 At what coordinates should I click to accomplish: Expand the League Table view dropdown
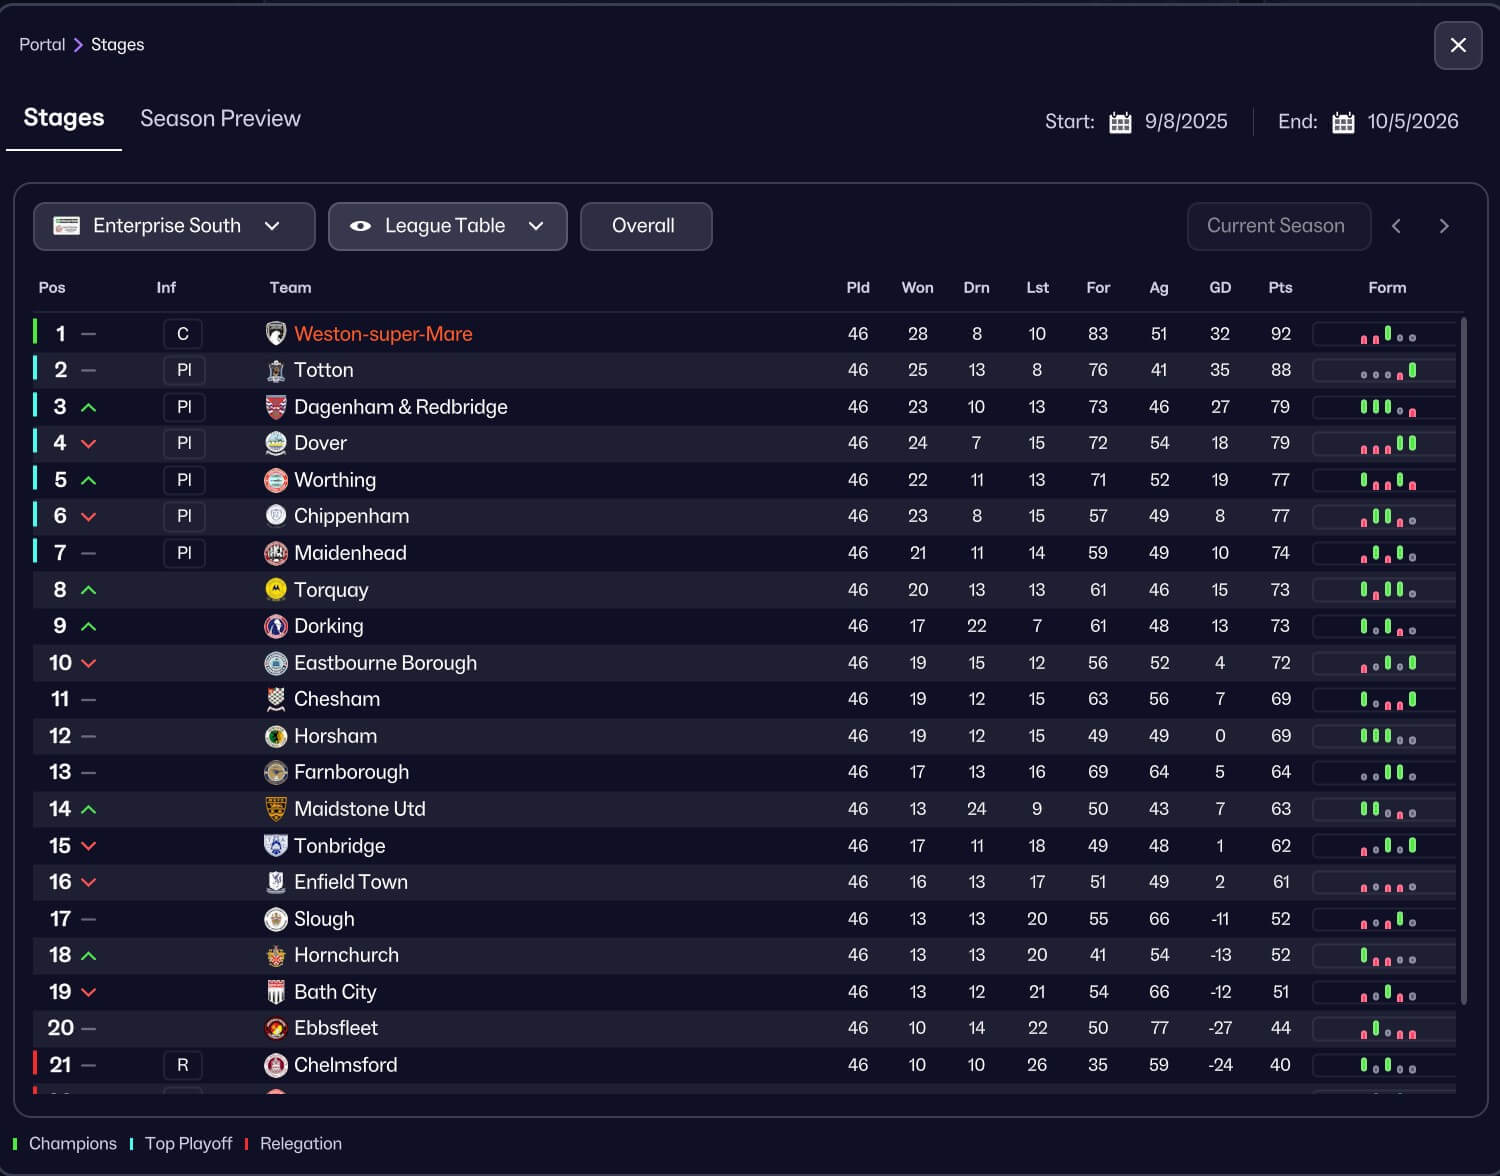tap(447, 226)
